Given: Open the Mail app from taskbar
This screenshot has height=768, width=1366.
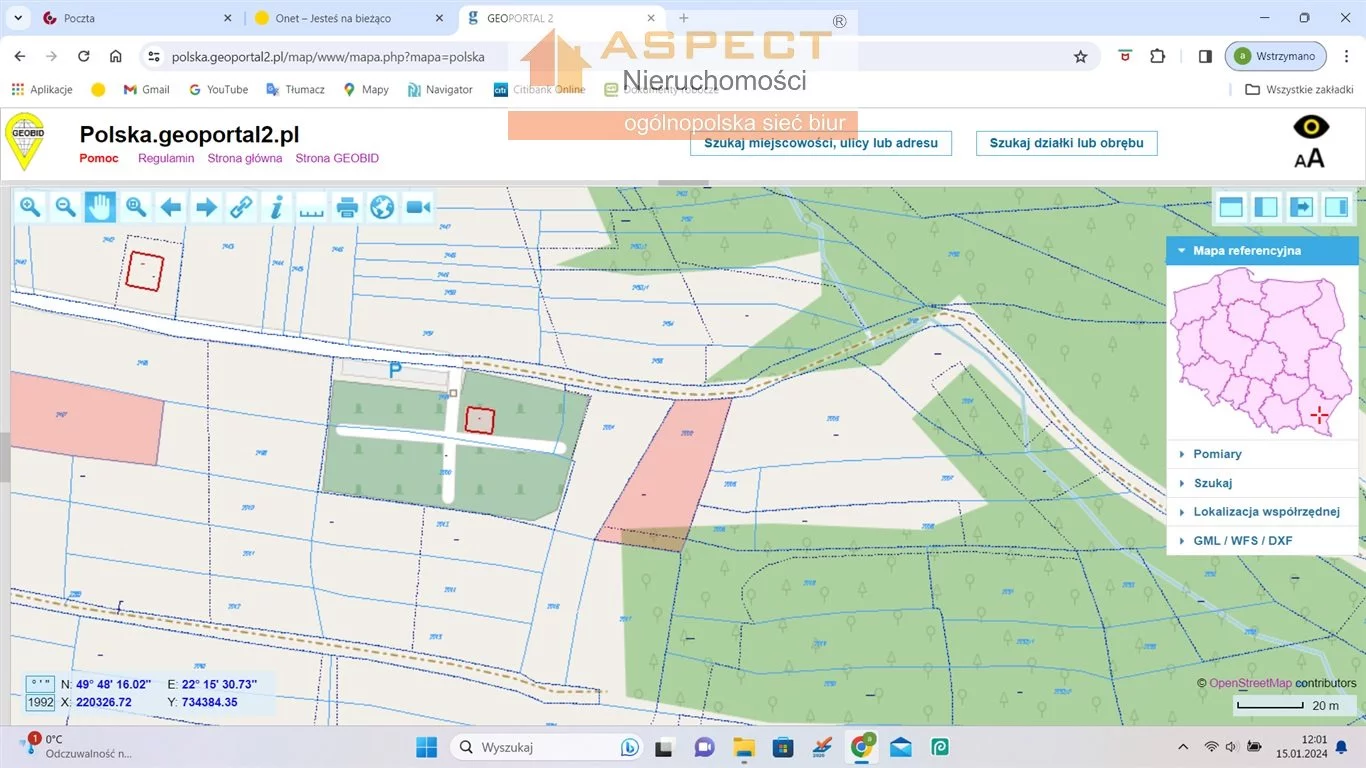Looking at the screenshot, I should coord(900,747).
